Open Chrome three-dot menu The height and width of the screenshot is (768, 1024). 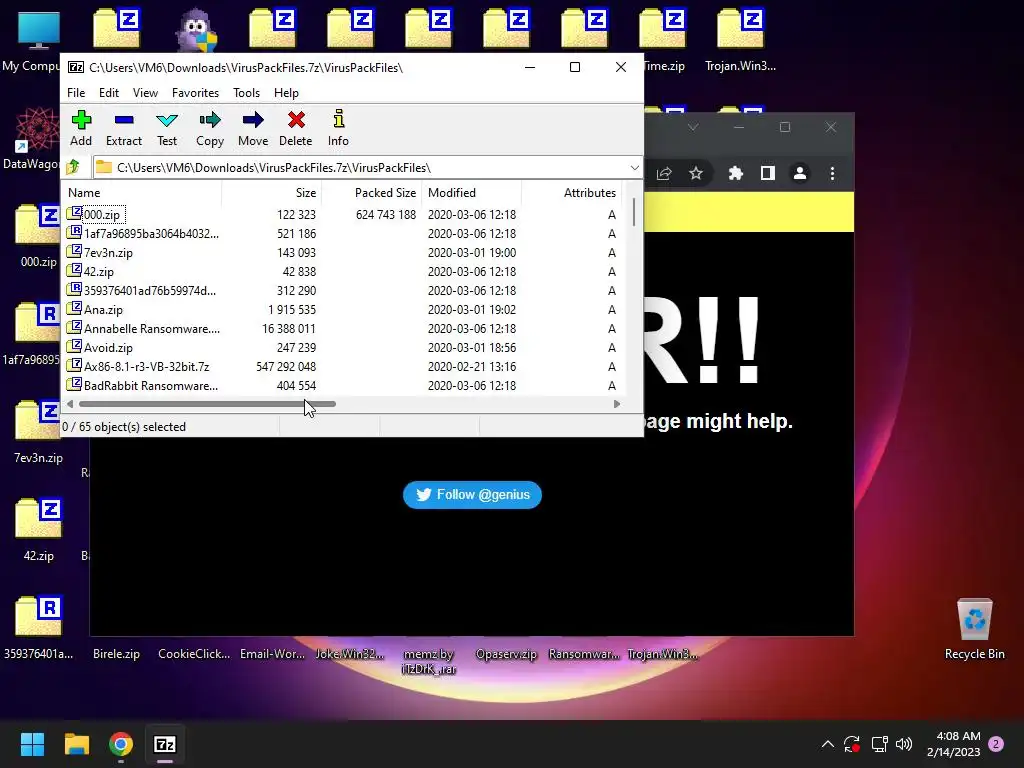click(832, 173)
